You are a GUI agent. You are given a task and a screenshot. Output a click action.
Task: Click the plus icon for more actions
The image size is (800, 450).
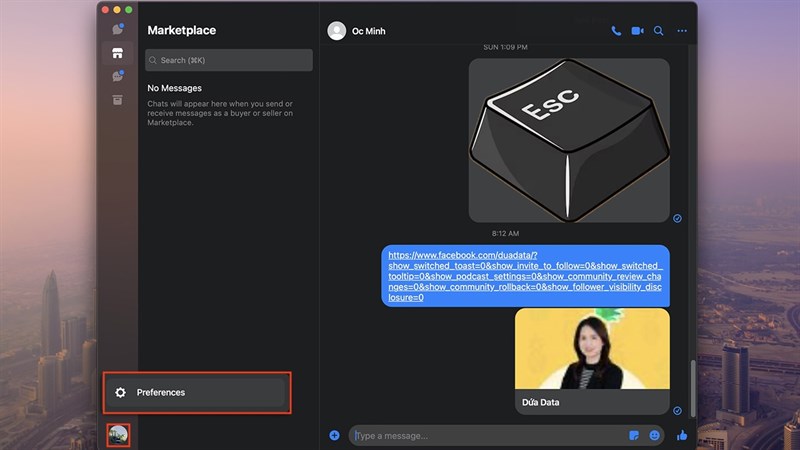click(x=334, y=435)
